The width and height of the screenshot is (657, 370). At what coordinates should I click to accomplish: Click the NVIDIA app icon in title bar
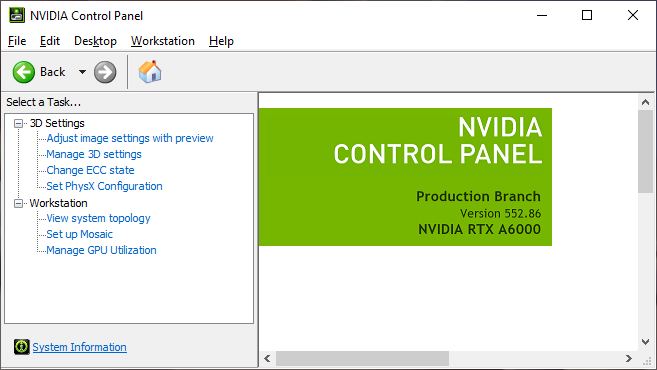click(17, 16)
